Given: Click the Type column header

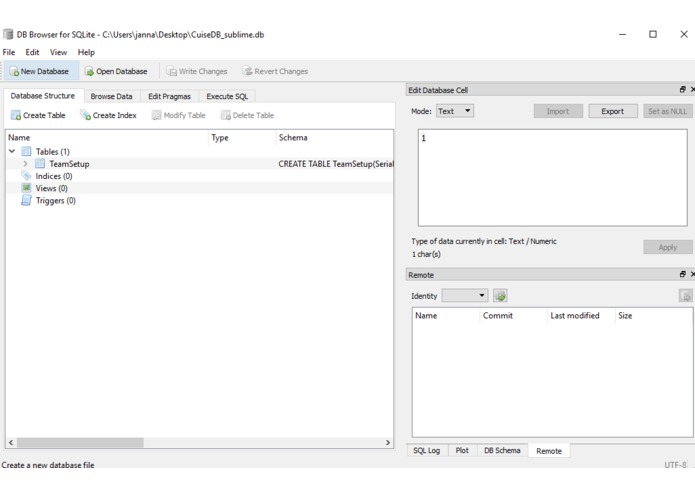Looking at the screenshot, I should coord(242,137).
